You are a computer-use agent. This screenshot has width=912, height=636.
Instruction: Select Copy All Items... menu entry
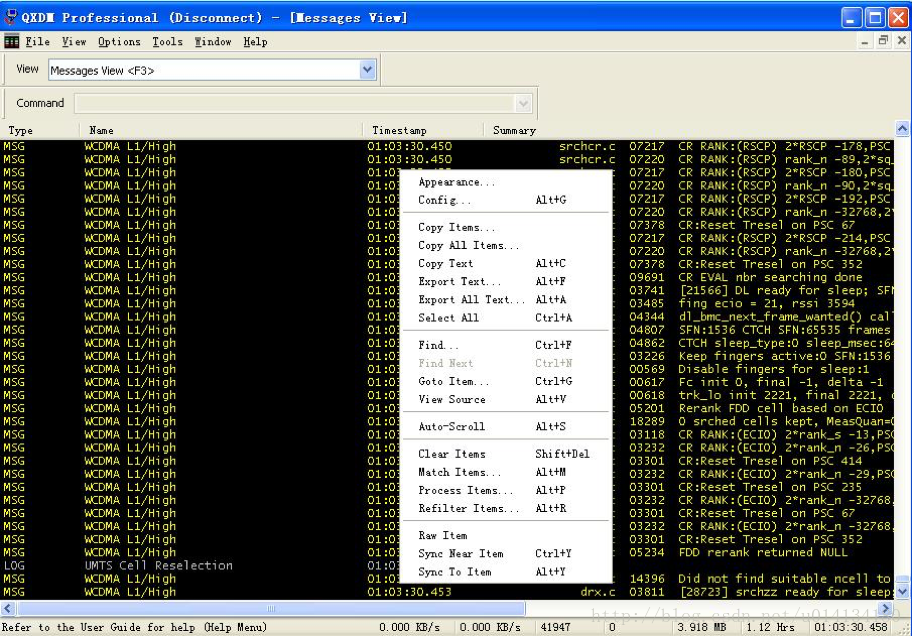[506, 246]
